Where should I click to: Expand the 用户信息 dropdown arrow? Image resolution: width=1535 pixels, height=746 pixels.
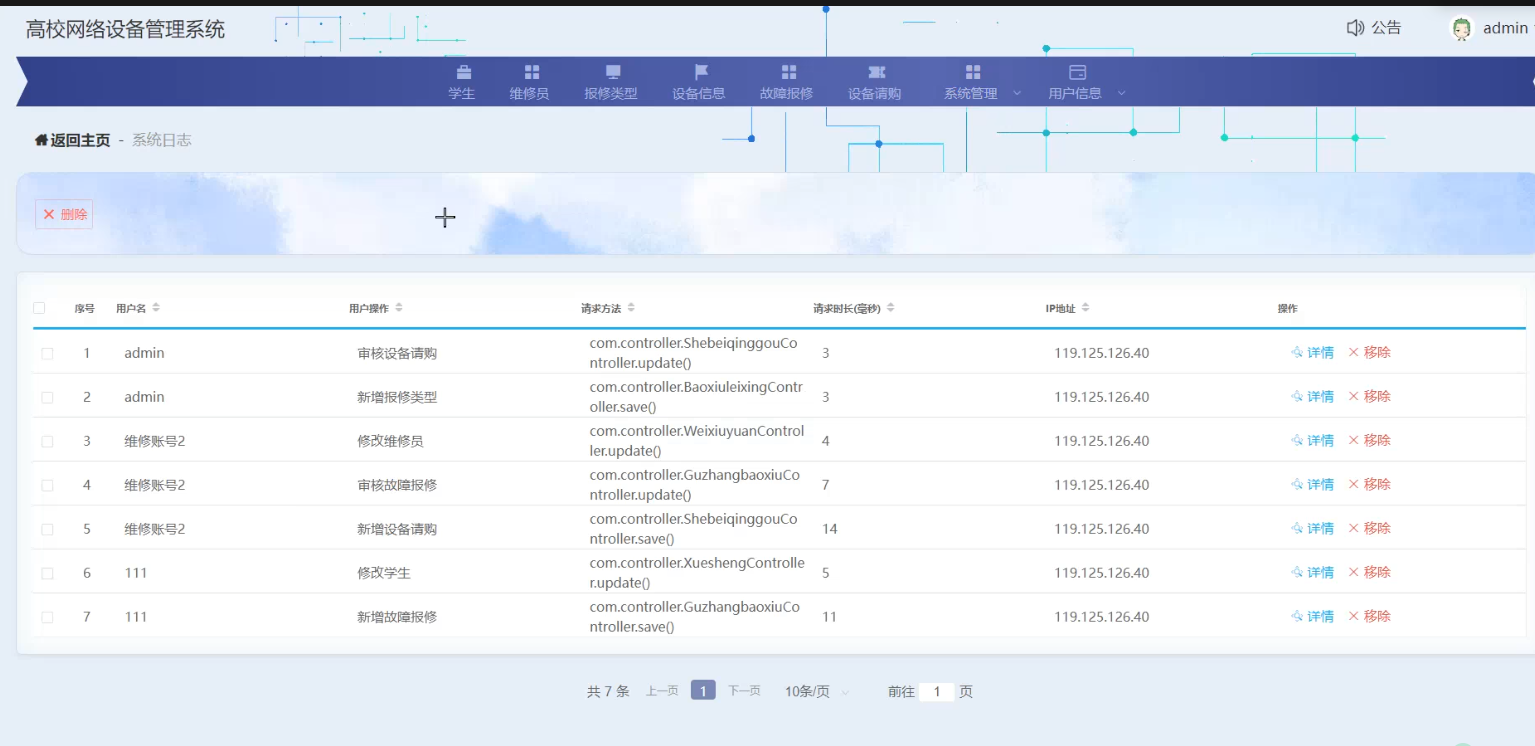pyautogui.click(x=1121, y=93)
